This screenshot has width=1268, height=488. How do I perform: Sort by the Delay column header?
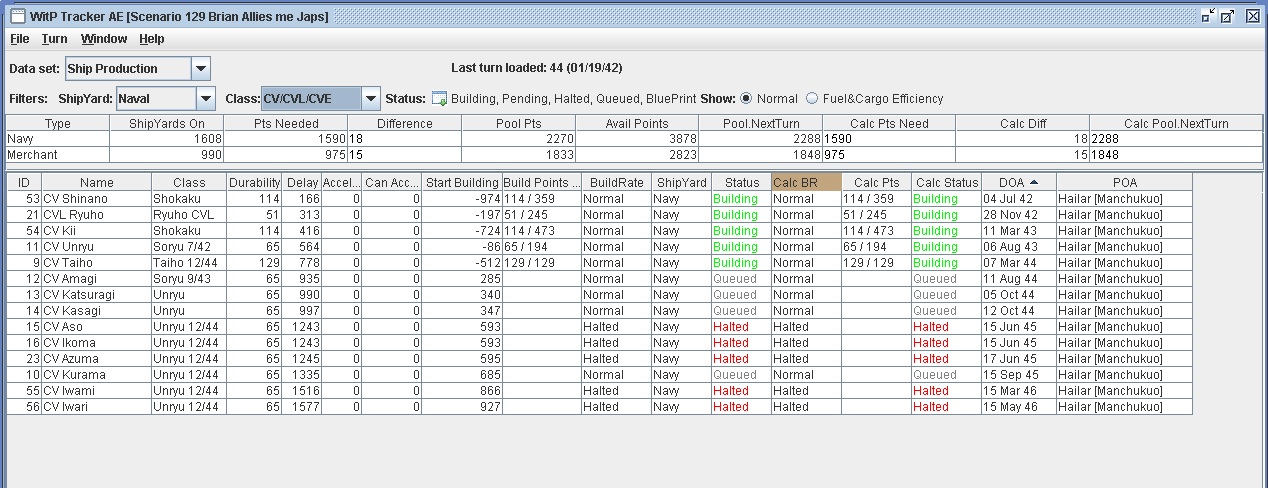(301, 182)
